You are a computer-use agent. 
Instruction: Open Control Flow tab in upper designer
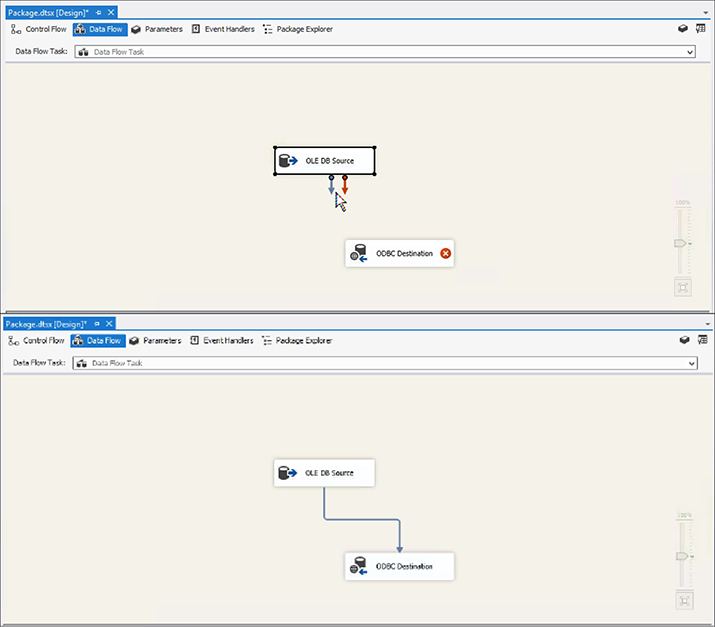(39, 29)
